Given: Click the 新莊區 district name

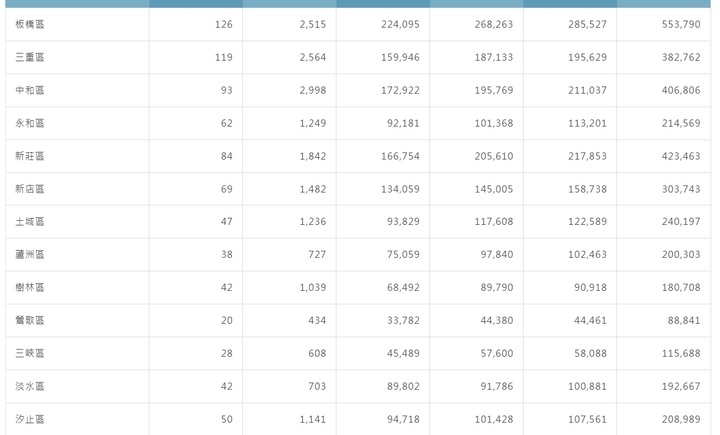Looking at the screenshot, I should (x=31, y=156).
